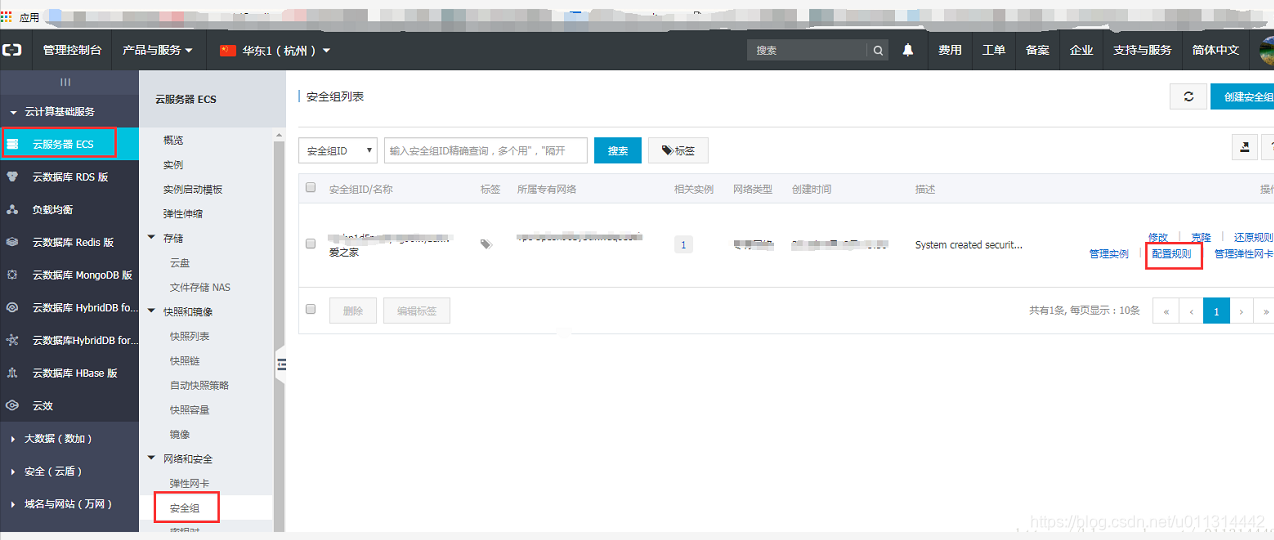Viewport: 1274px width, 540px height.
Task: Jump to first page in pagination
Action: tap(1166, 311)
